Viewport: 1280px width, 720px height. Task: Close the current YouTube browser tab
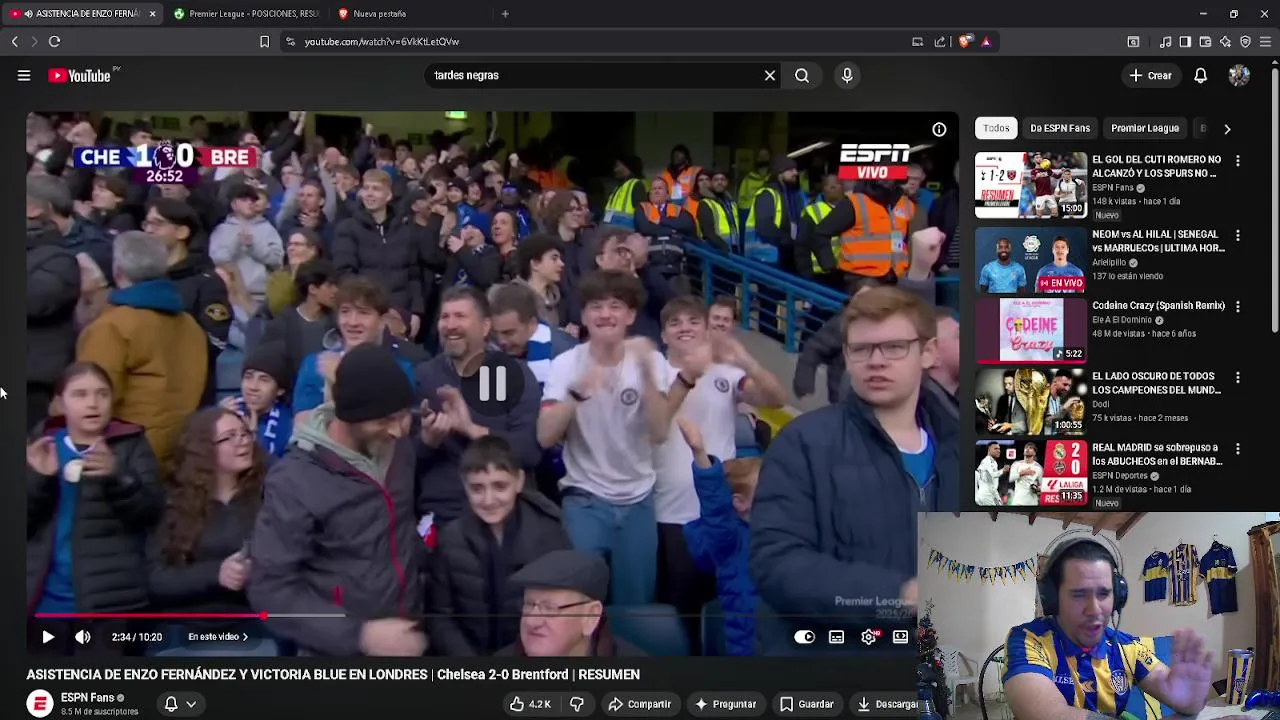pyautogui.click(x=152, y=14)
